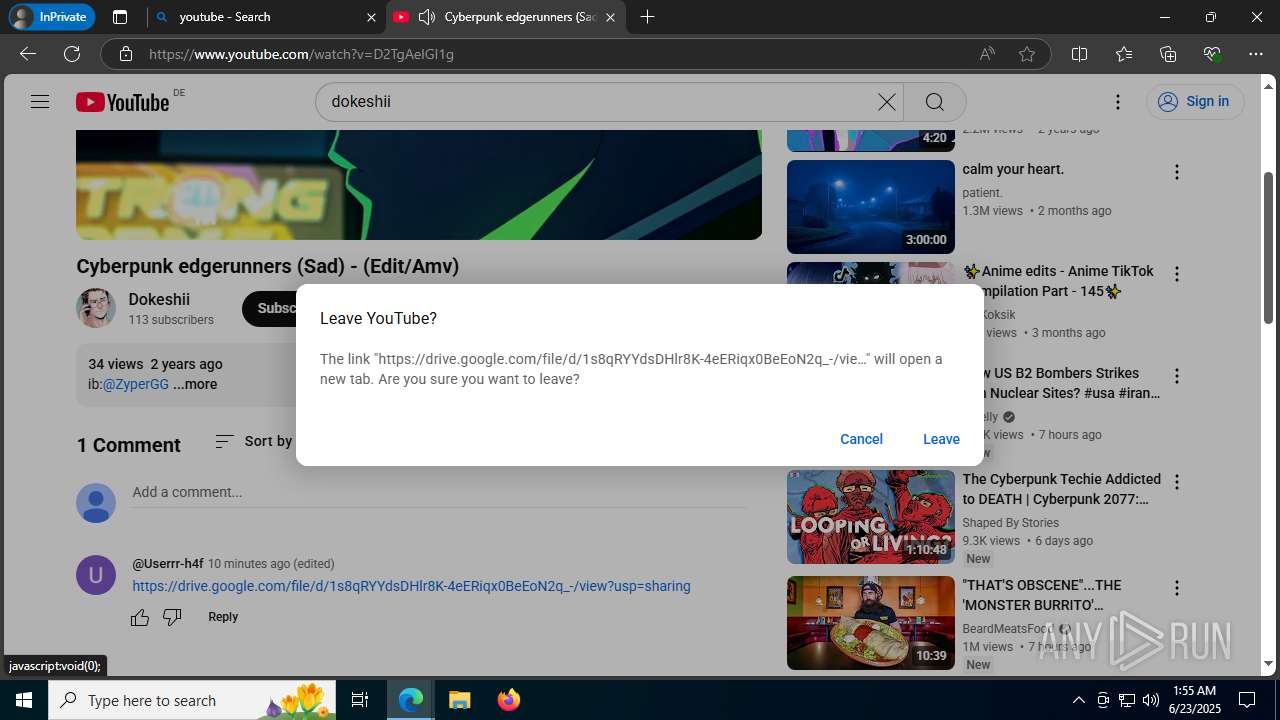Image resolution: width=1280 pixels, height=720 pixels.
Task: Subscribe to the Dokeshii channel
Action: 270,308
